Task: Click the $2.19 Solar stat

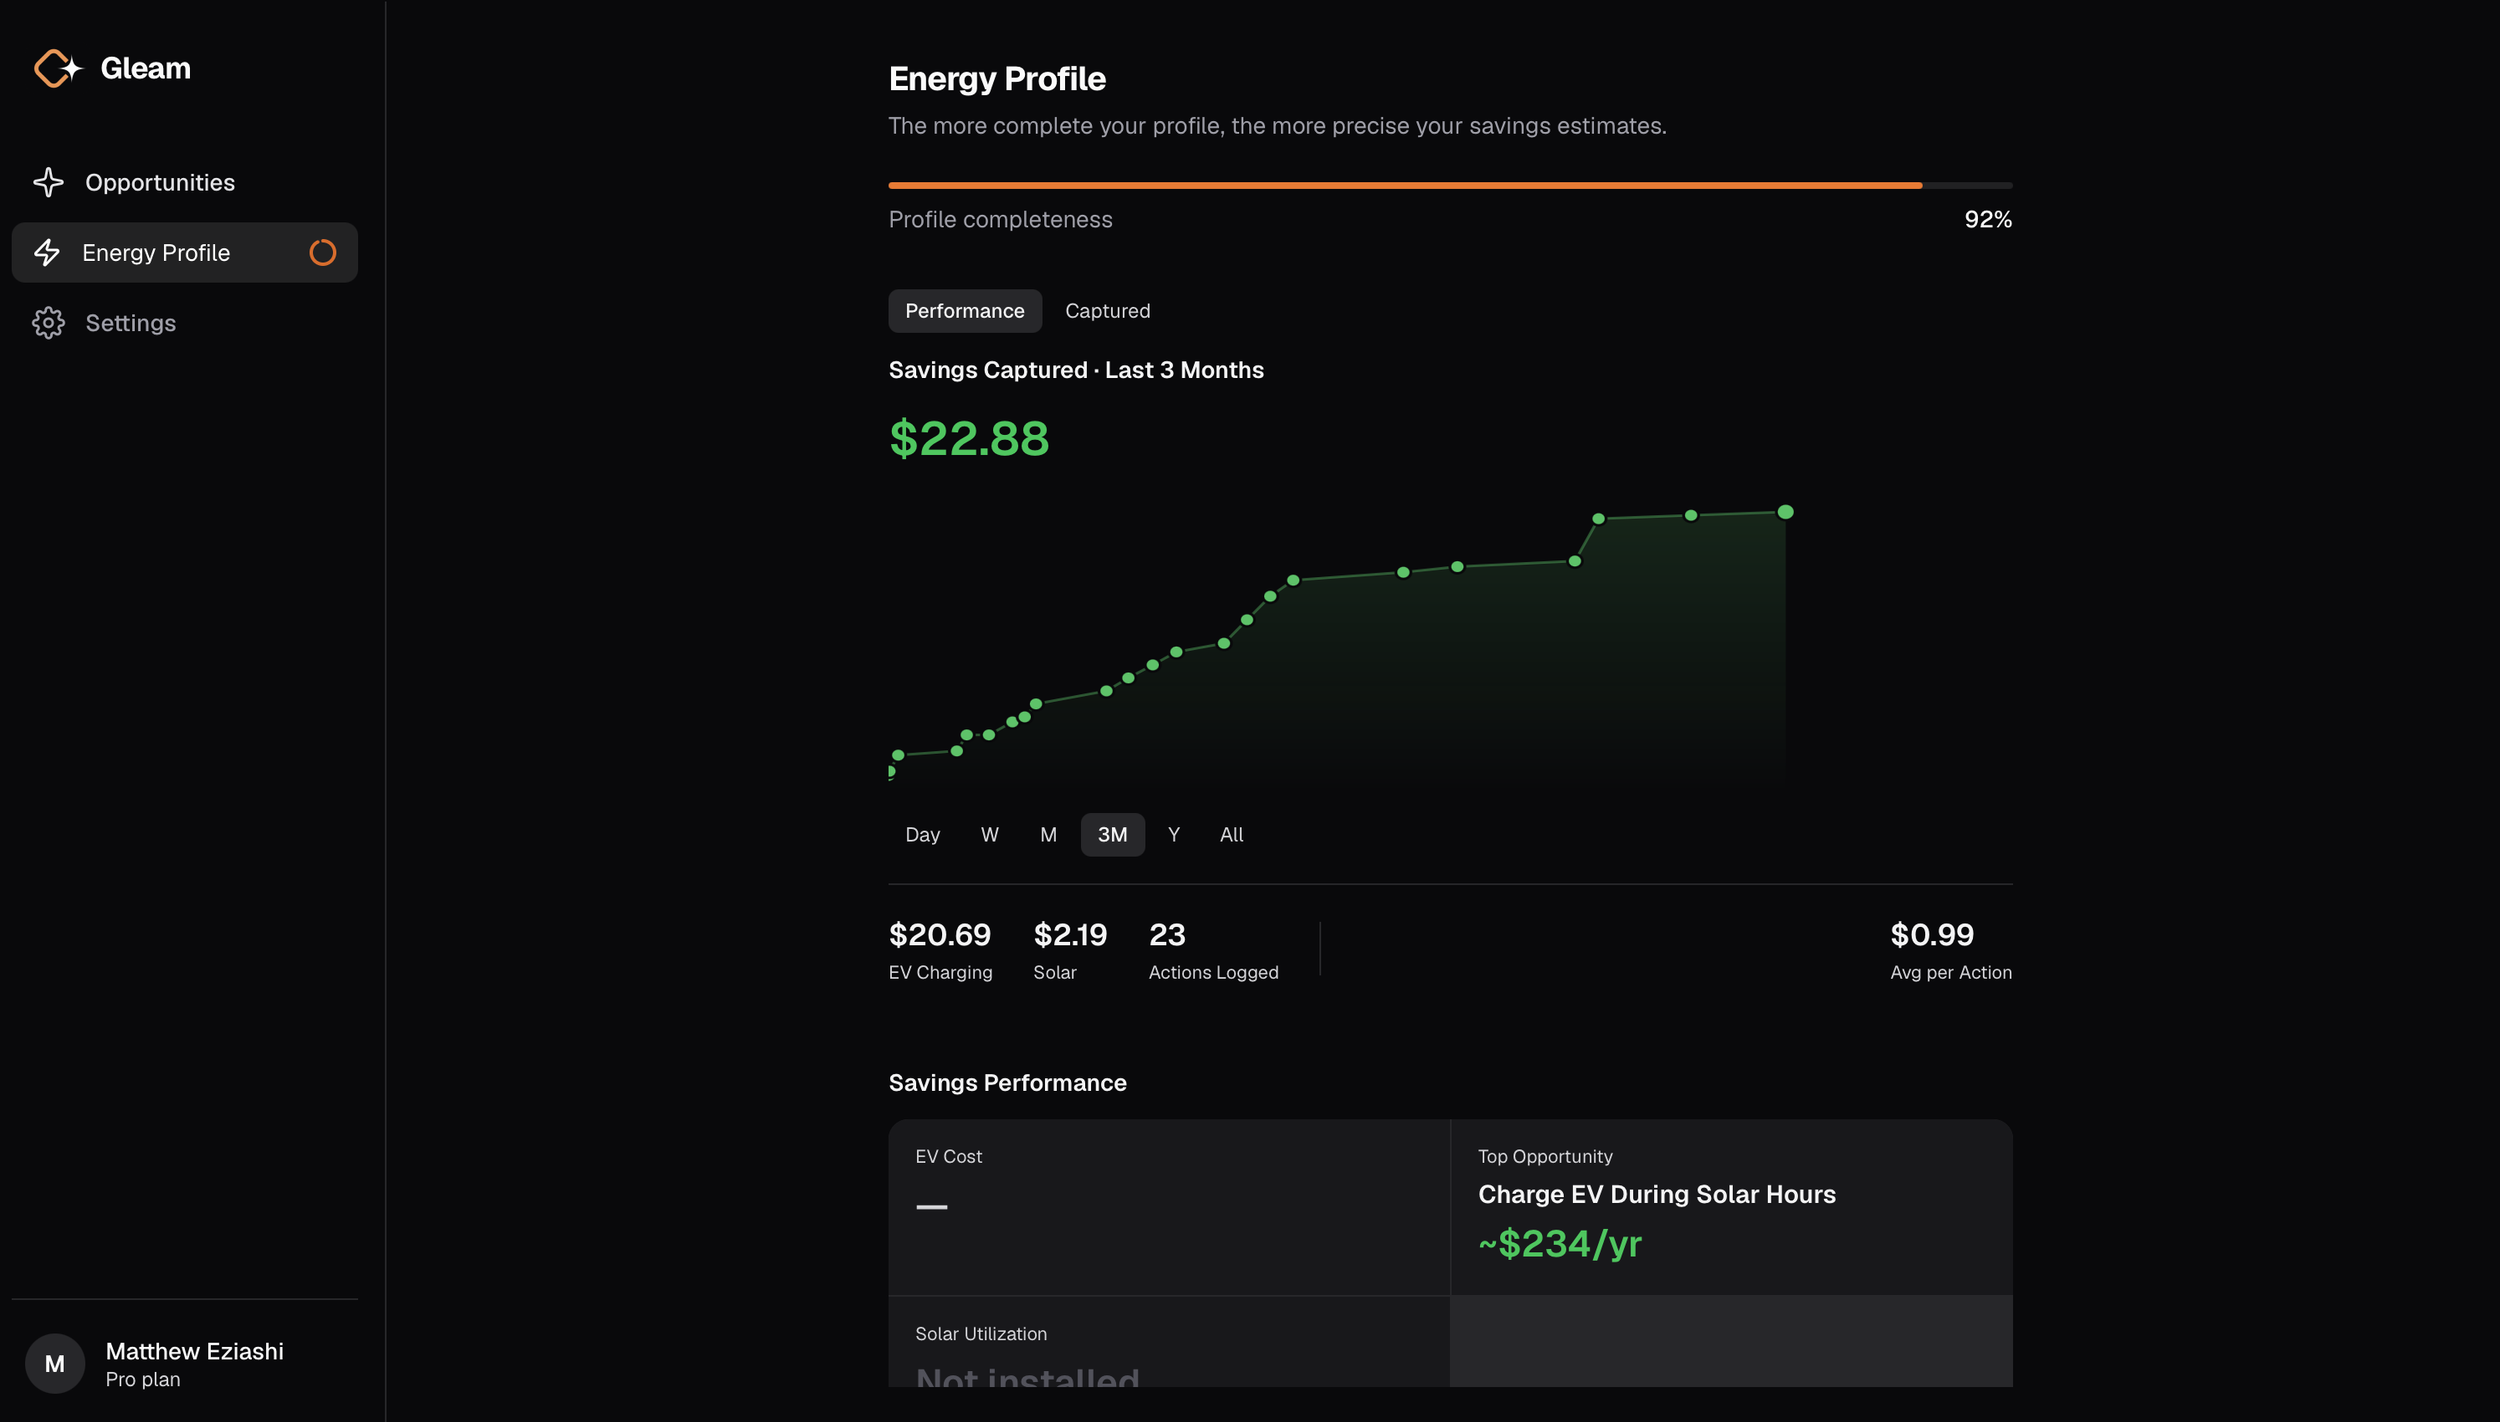Action: pos(1070,950)
